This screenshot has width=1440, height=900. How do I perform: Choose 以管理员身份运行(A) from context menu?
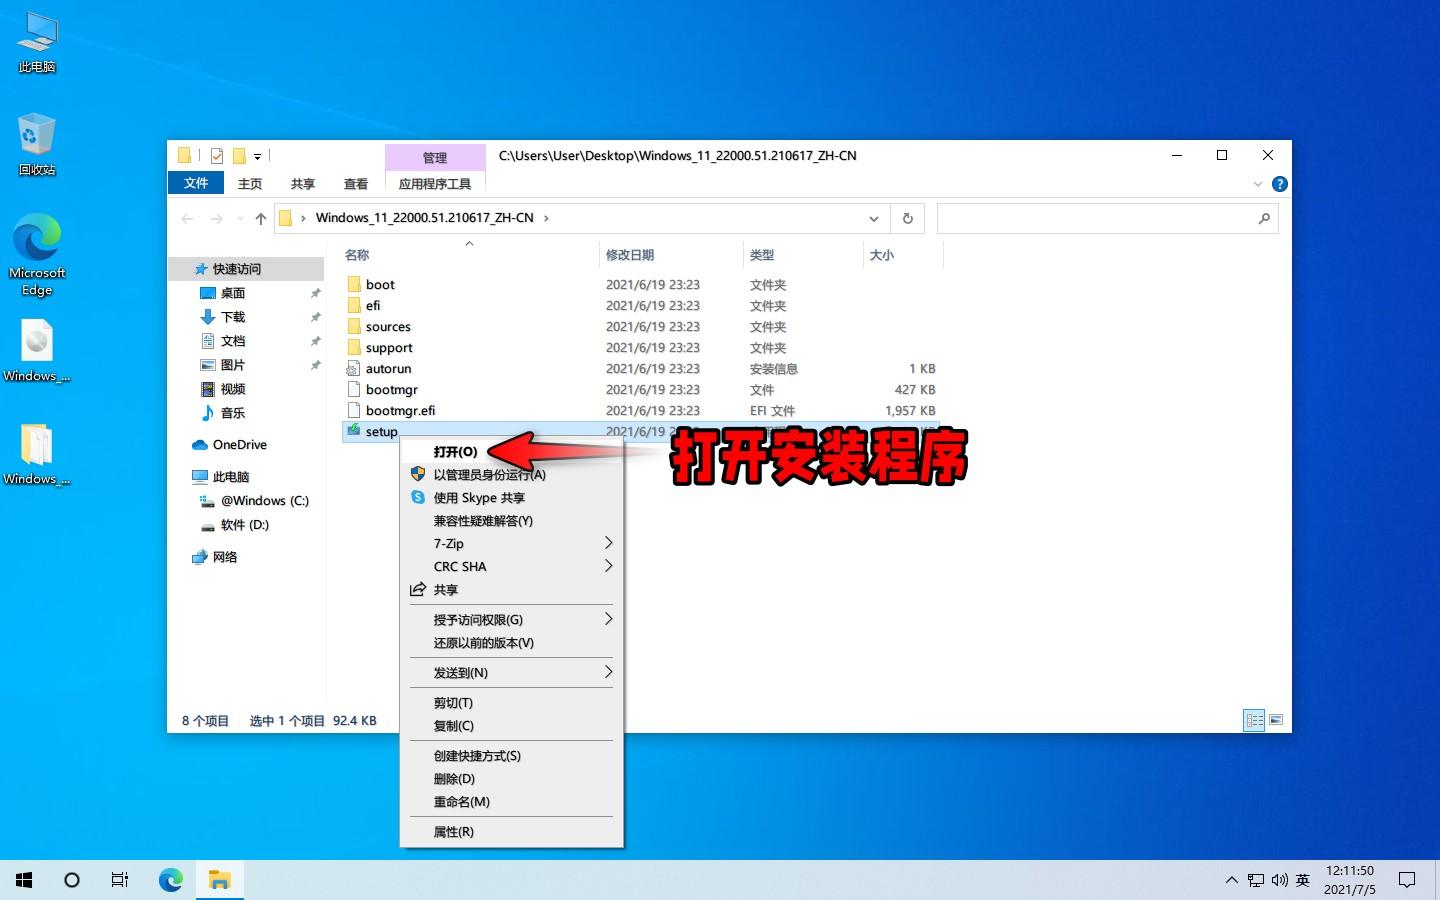[x=511, y=475]
